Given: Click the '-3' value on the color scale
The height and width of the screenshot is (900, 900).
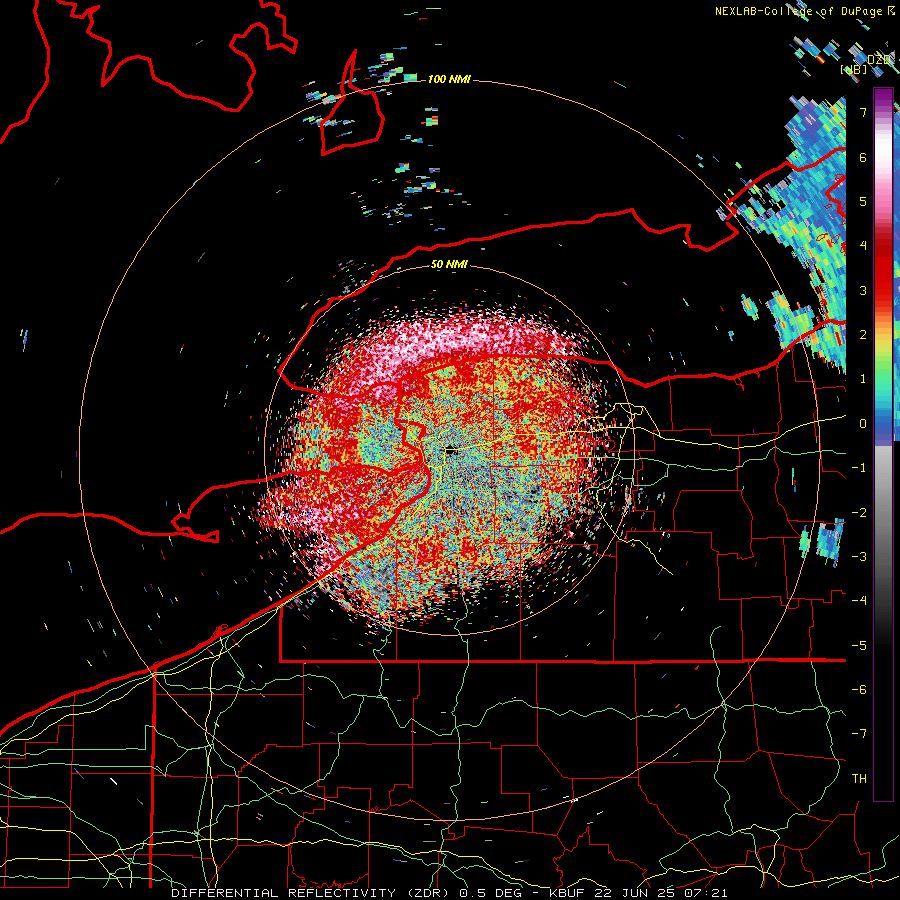Looking at the screenshot, I should [859, 557].
